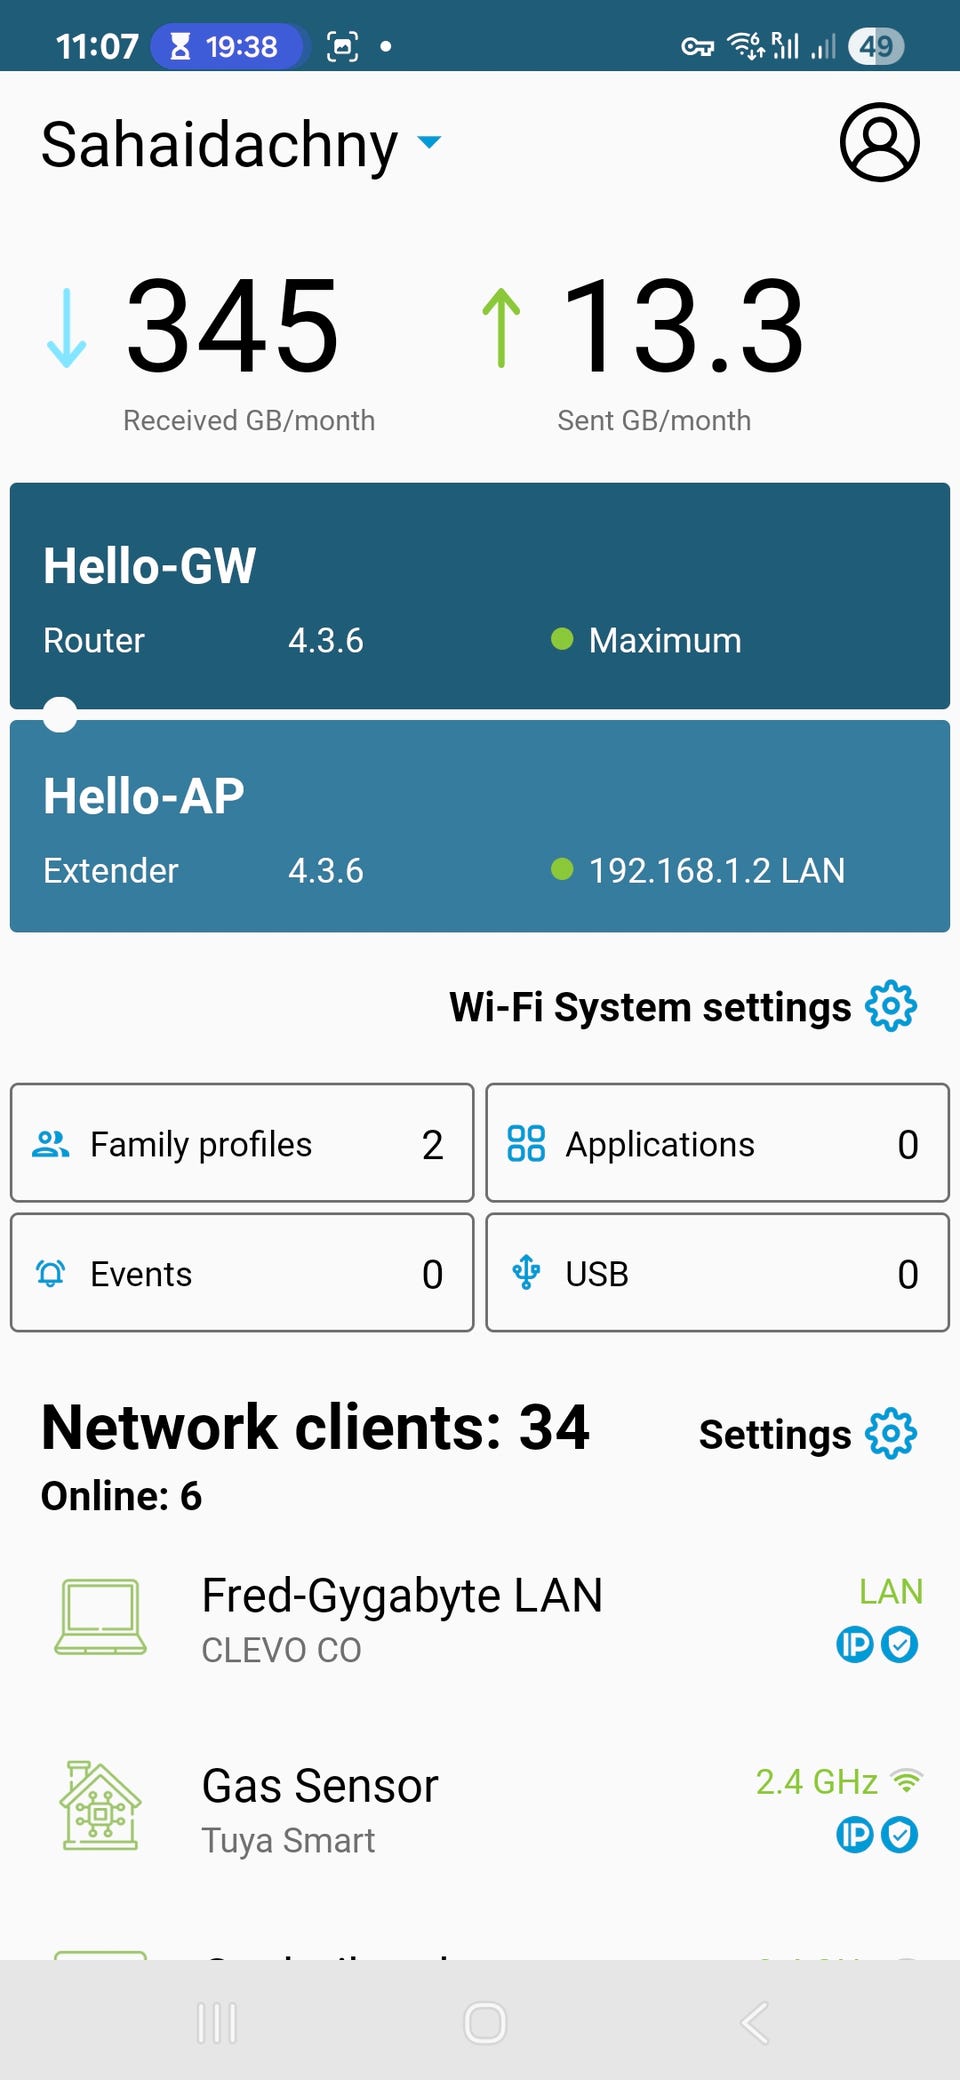The height and width of the screenshot is (2080, 960).
Task: Open the Family profiles tile
Action: [242, 1143]
